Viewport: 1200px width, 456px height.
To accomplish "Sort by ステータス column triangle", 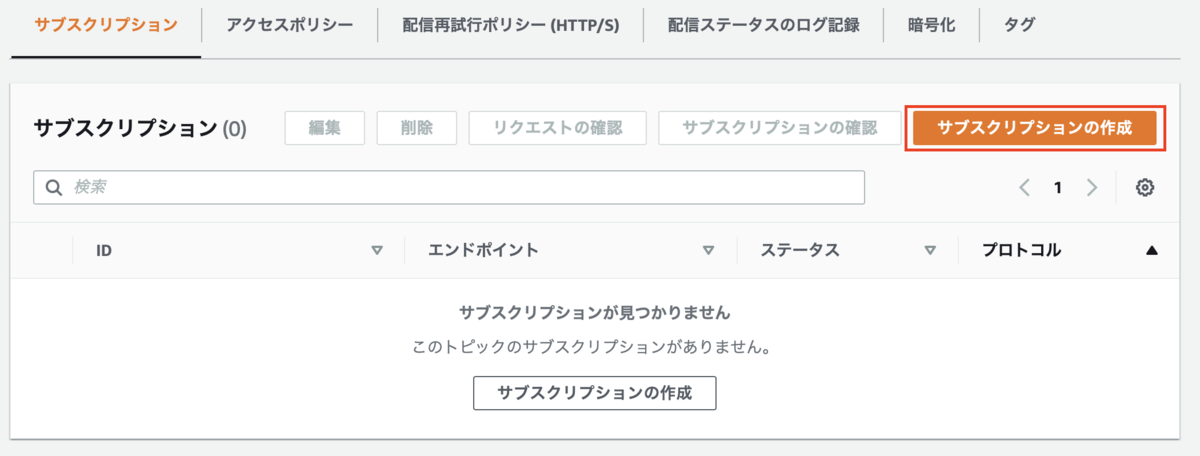I will click(930, 251).
